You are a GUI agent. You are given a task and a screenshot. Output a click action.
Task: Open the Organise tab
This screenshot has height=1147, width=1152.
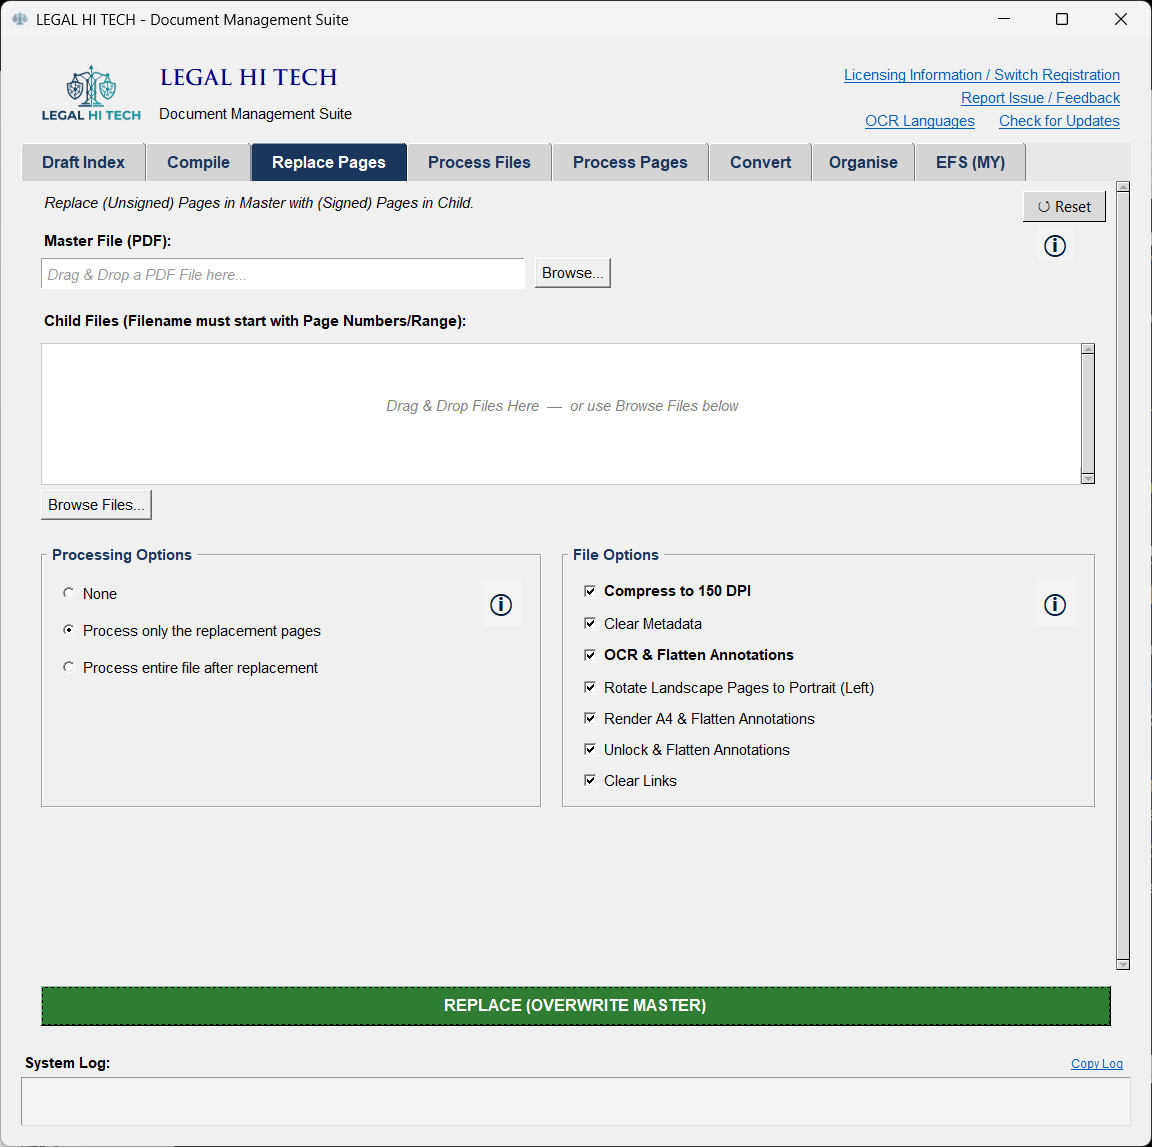[x=863, y=162]
